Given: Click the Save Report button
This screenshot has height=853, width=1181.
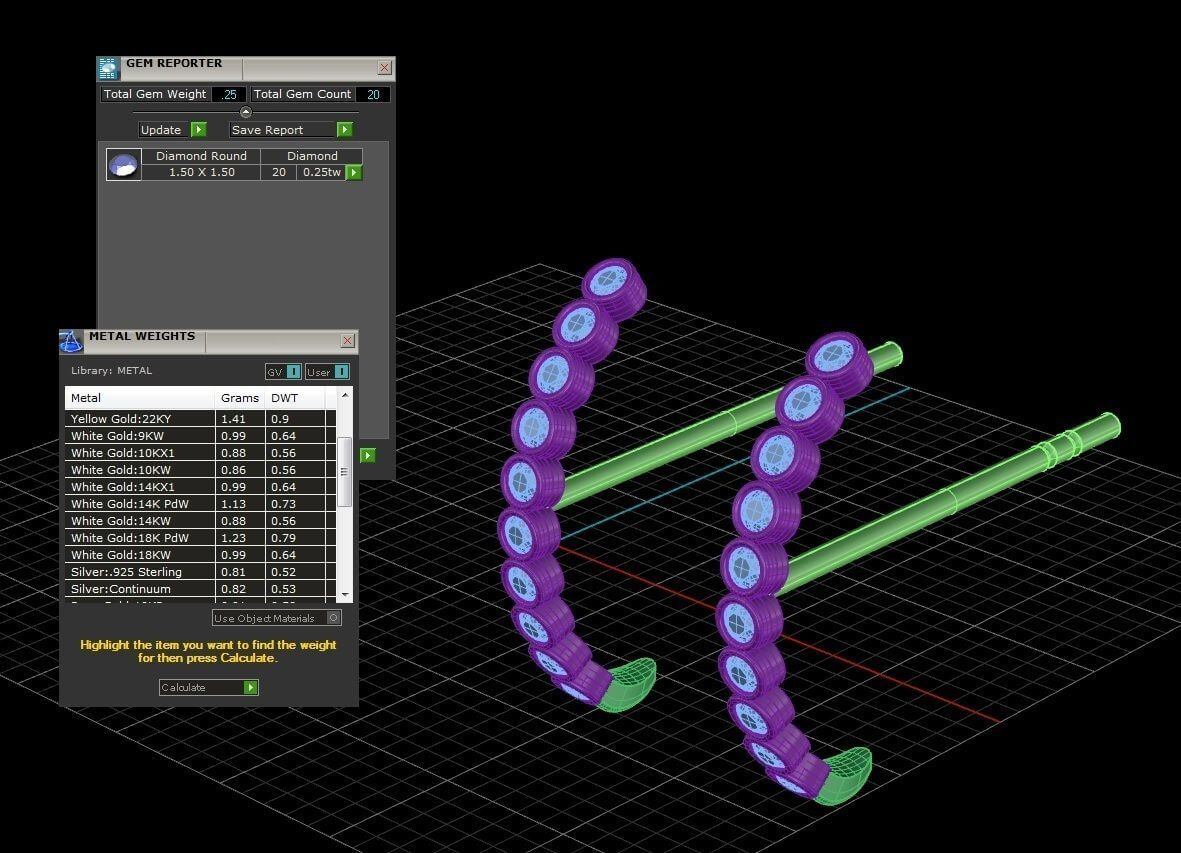Looking at the screenshot, I should point(290,130).
